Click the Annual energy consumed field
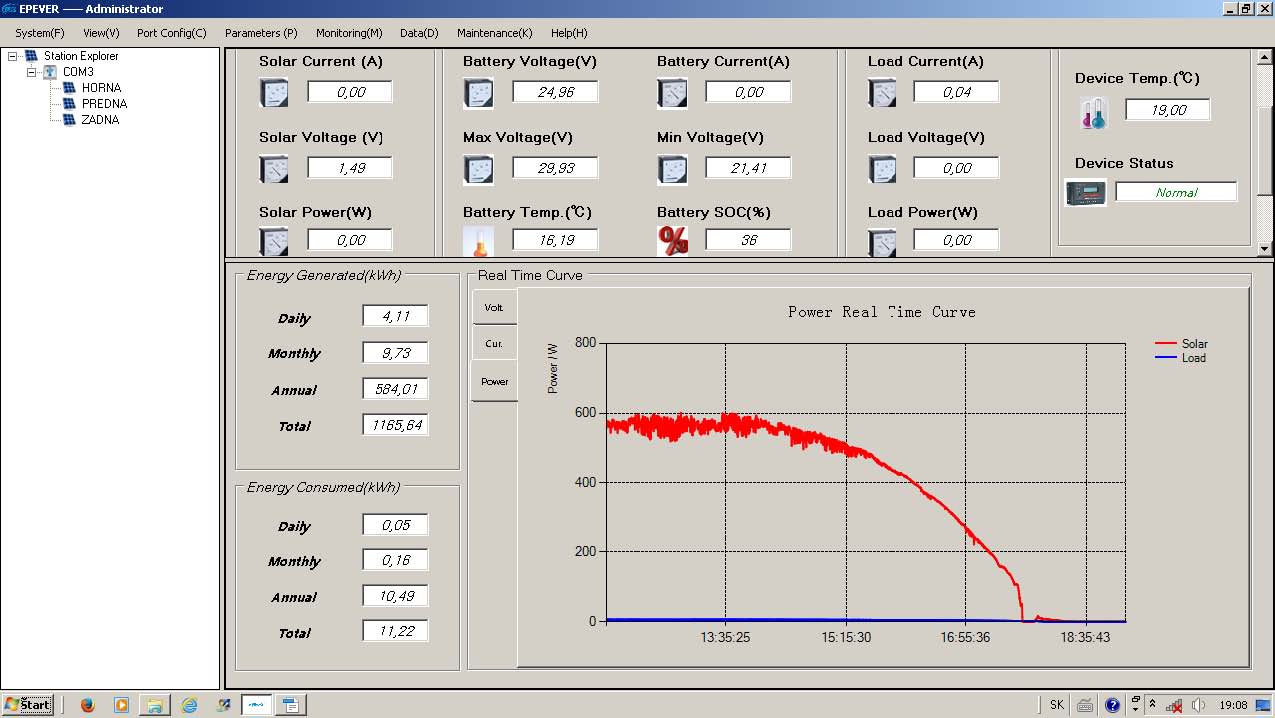This screenshot has width=1275, height=718. coord(395,596)
